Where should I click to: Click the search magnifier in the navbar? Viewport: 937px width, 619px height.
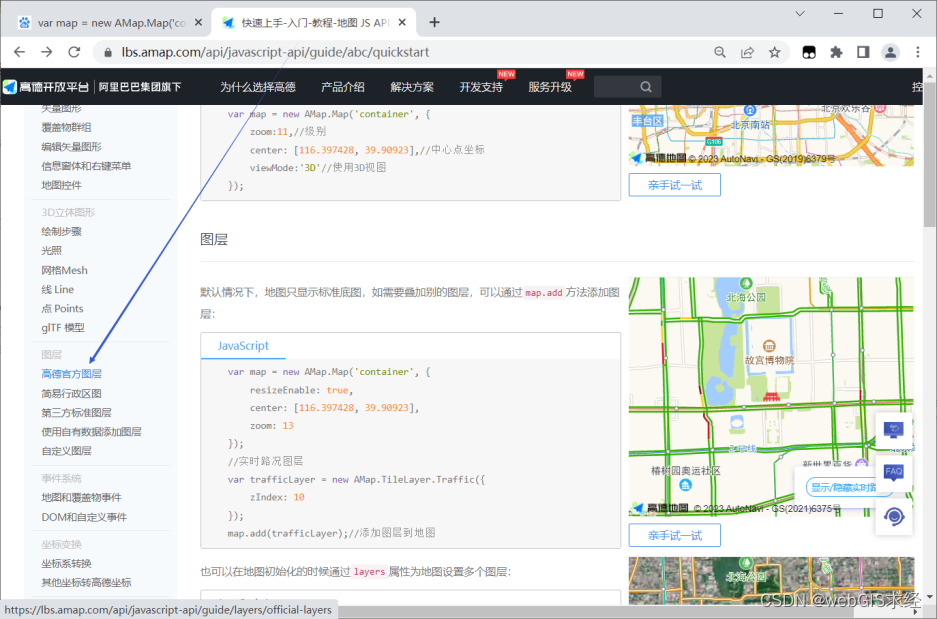[x=645, y=86]
